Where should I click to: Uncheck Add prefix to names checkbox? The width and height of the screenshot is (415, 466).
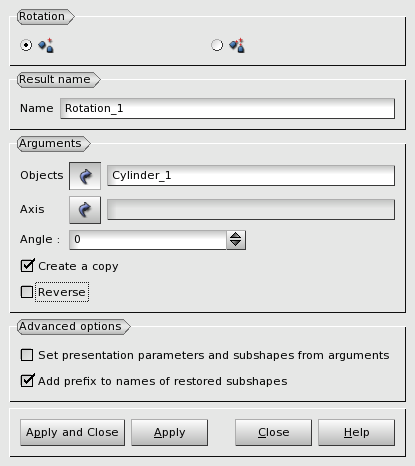[x=27, y=381]
